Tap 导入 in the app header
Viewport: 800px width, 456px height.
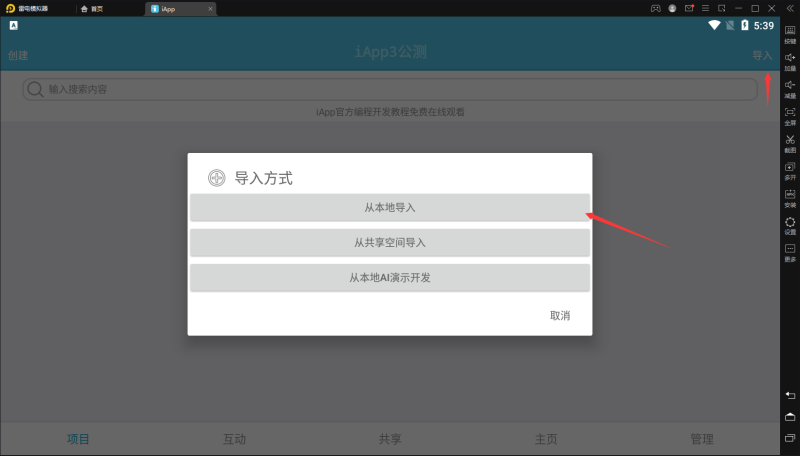(762, 56)
